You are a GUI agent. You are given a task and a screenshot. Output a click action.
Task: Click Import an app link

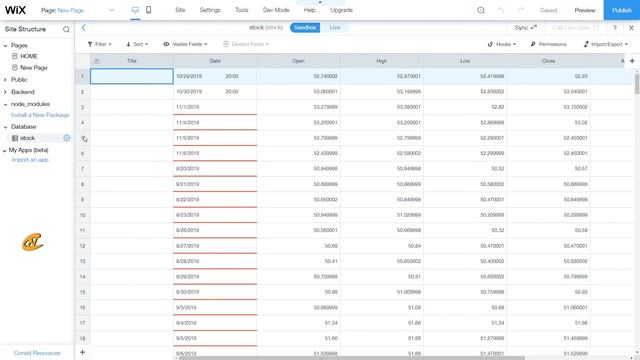pos(30,160)
